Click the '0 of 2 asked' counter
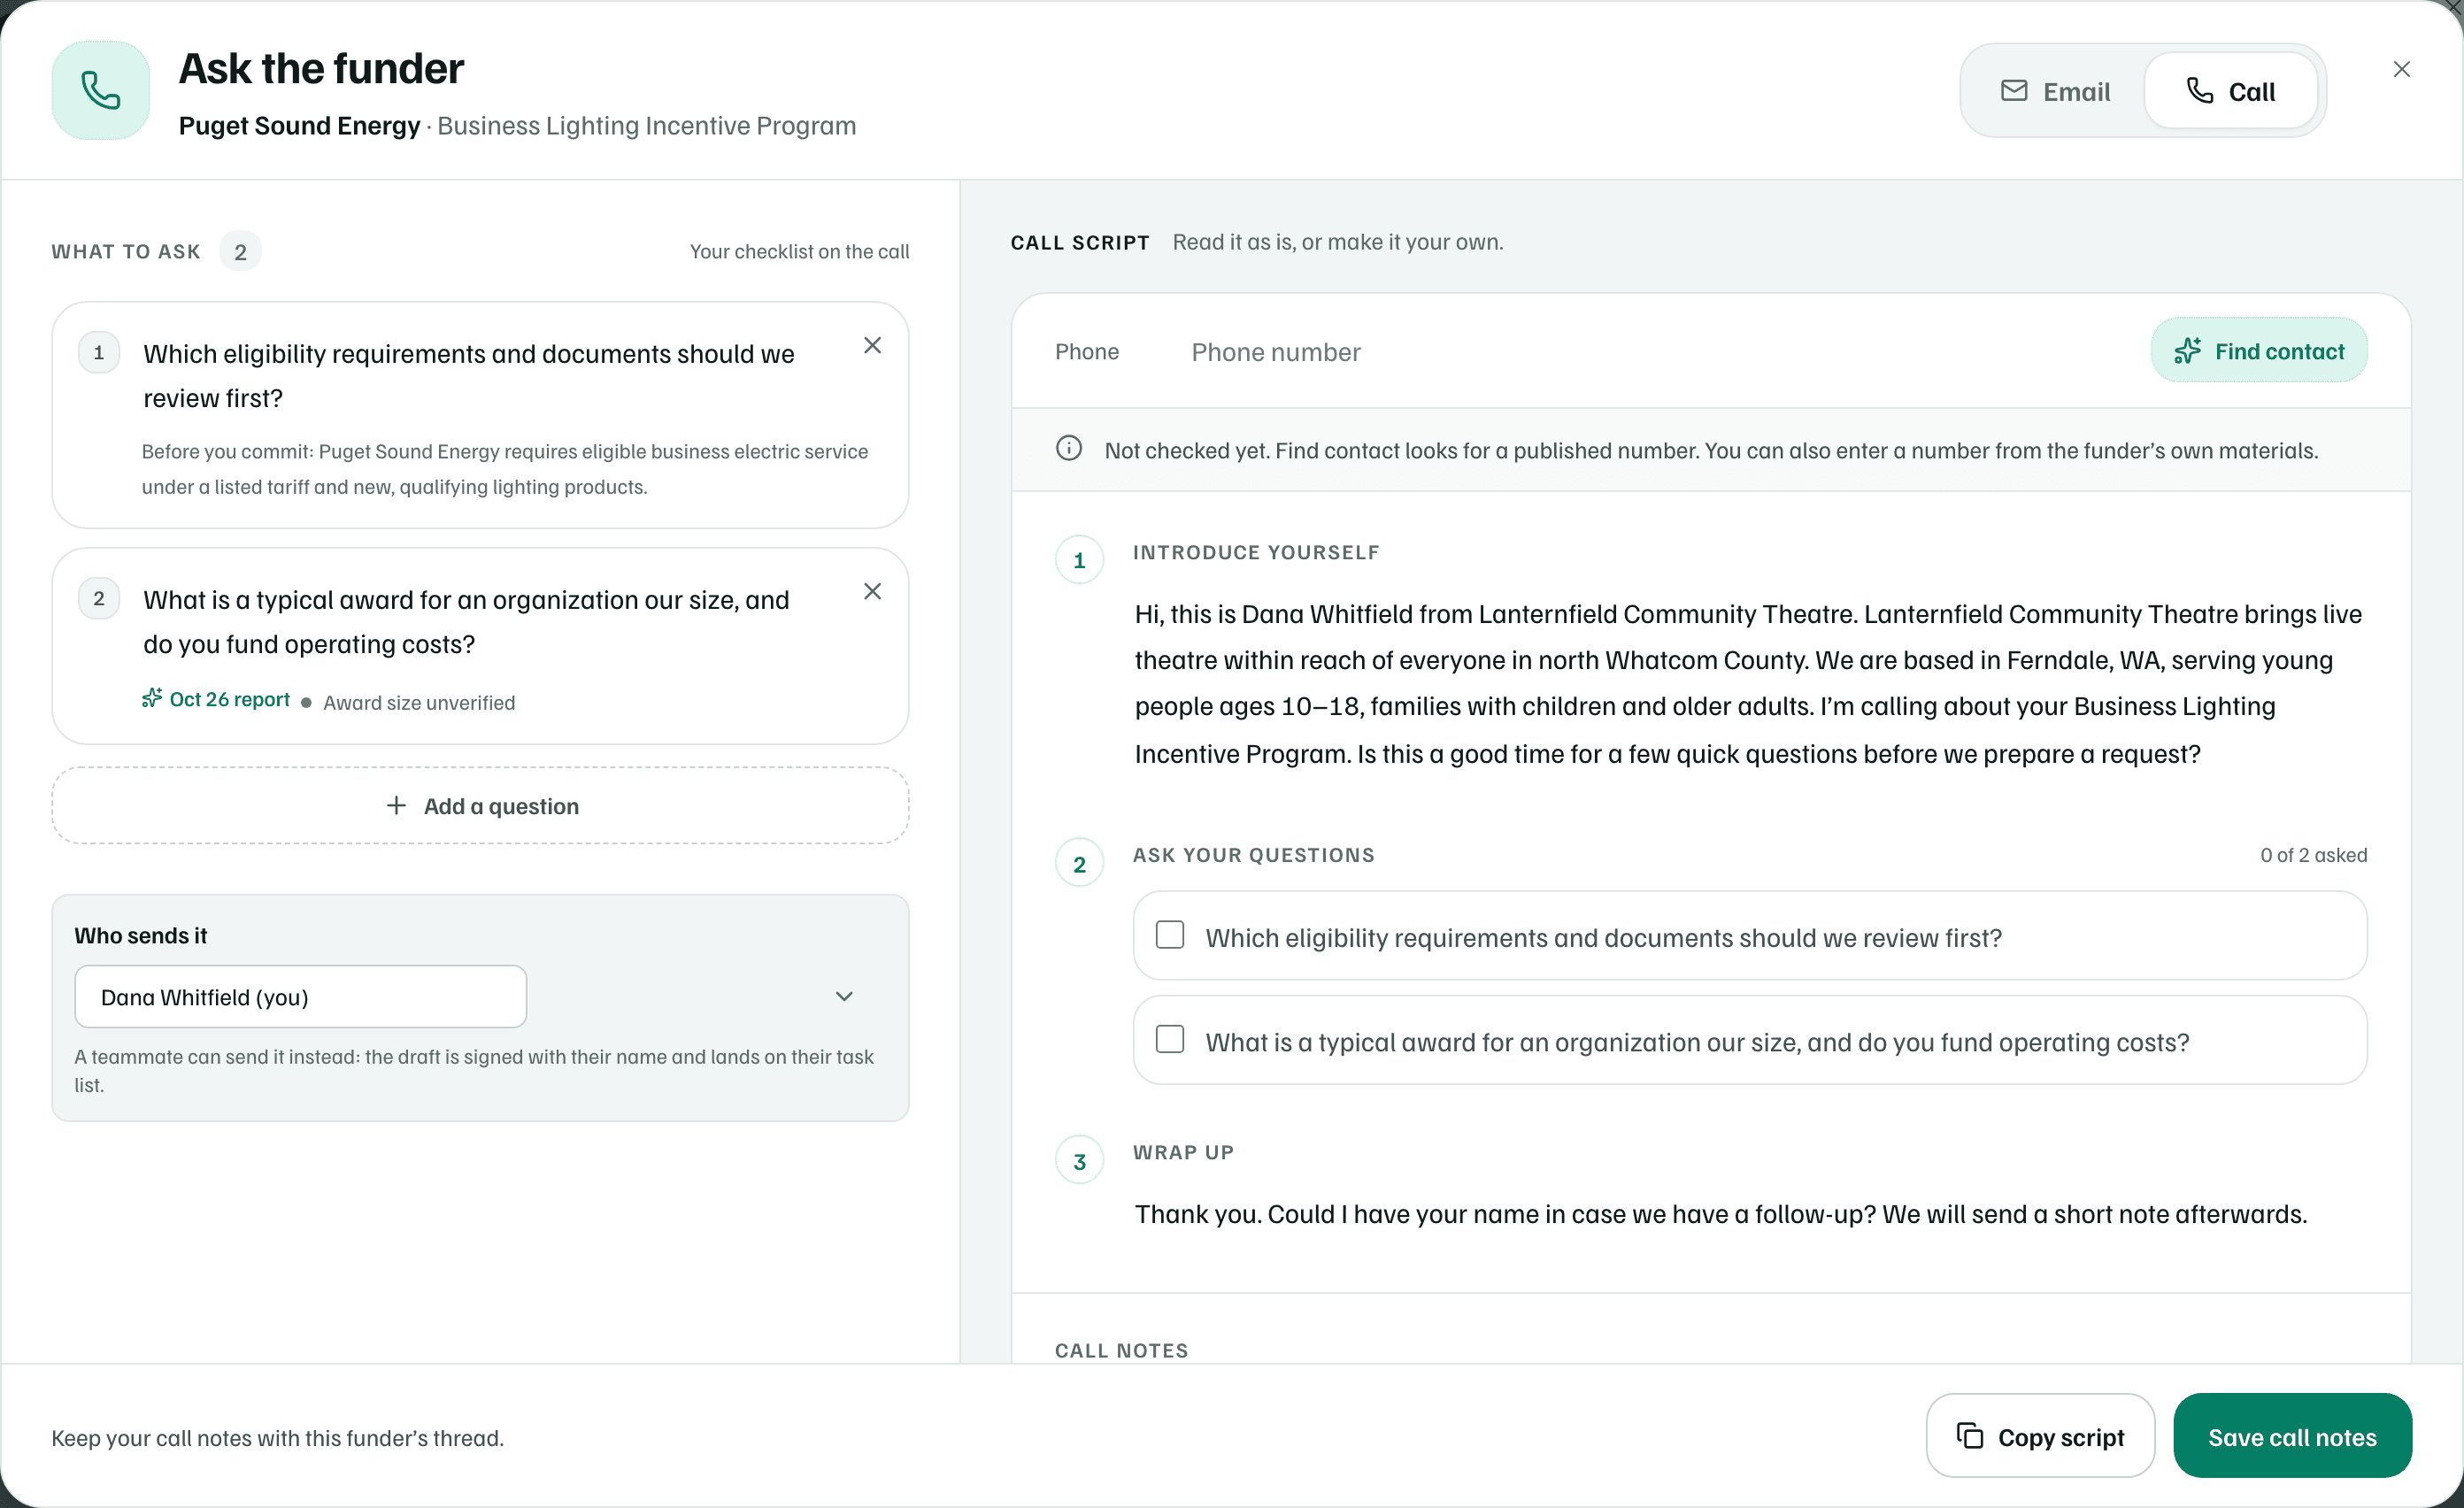 tap(2314, 856)
